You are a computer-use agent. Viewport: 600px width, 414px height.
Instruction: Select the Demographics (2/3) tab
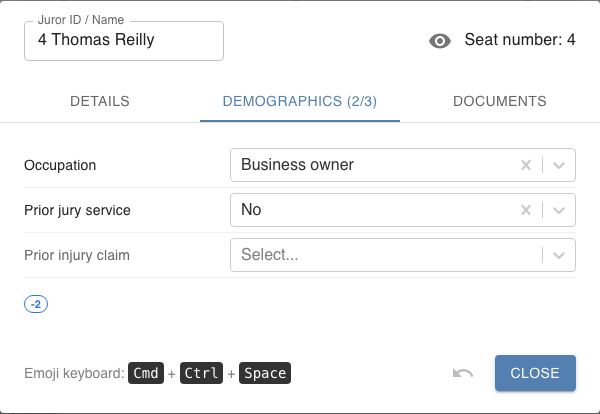[x=300, y=101]
